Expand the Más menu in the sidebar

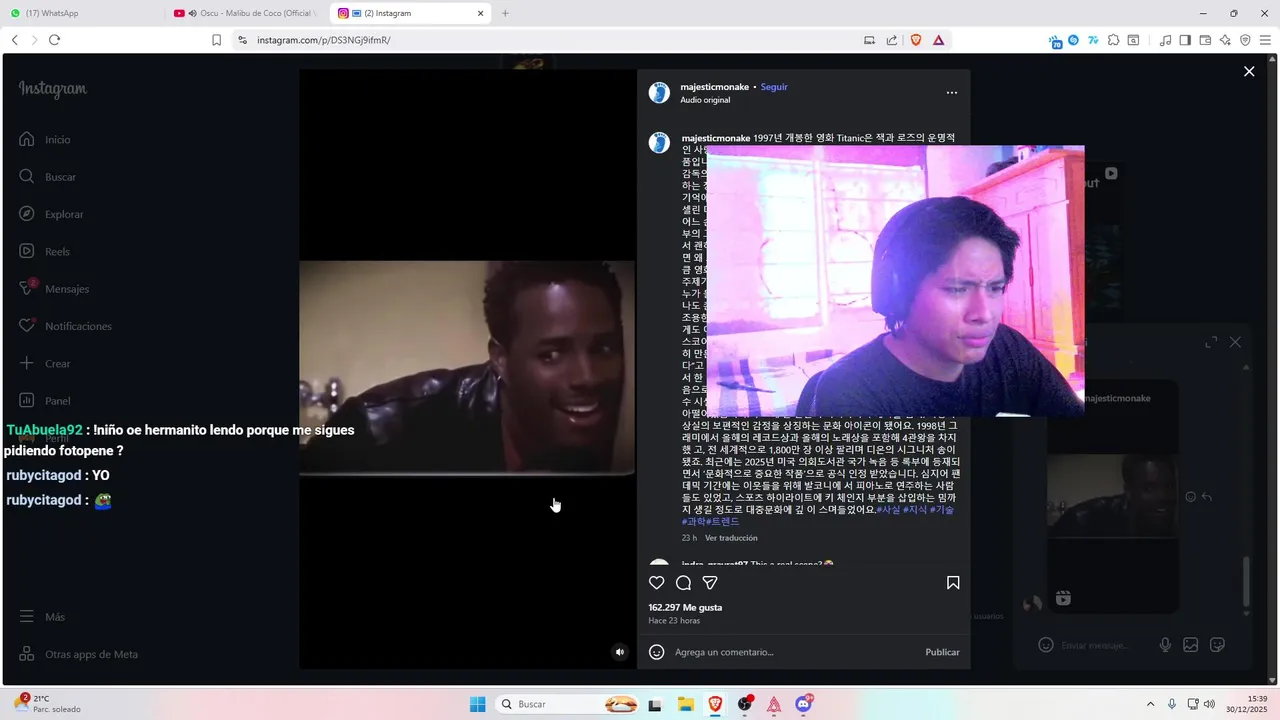pos(42,617)
